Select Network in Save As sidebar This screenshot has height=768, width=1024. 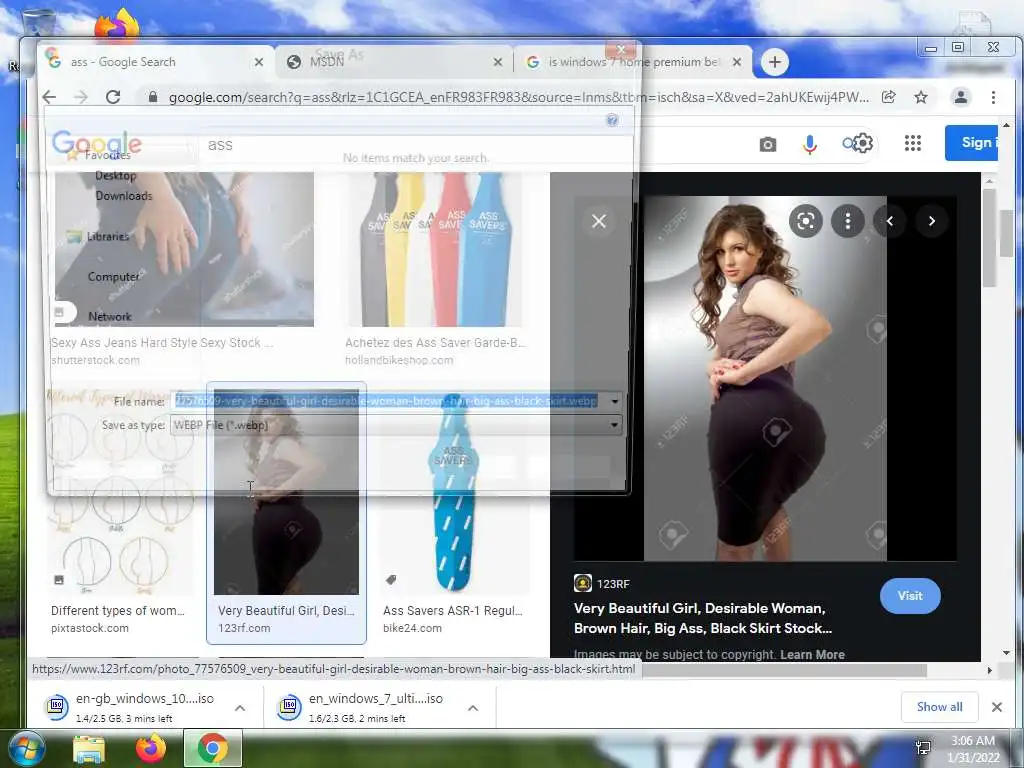click(110, 317)
